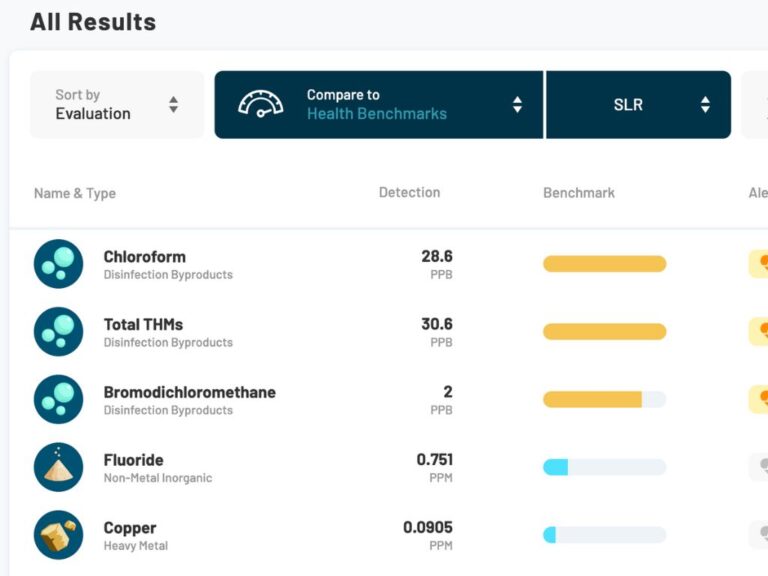Click the Bromodichloromethane bubbles icon
The height and width of the screenshot is (576, 768).
tap(58, 400)
